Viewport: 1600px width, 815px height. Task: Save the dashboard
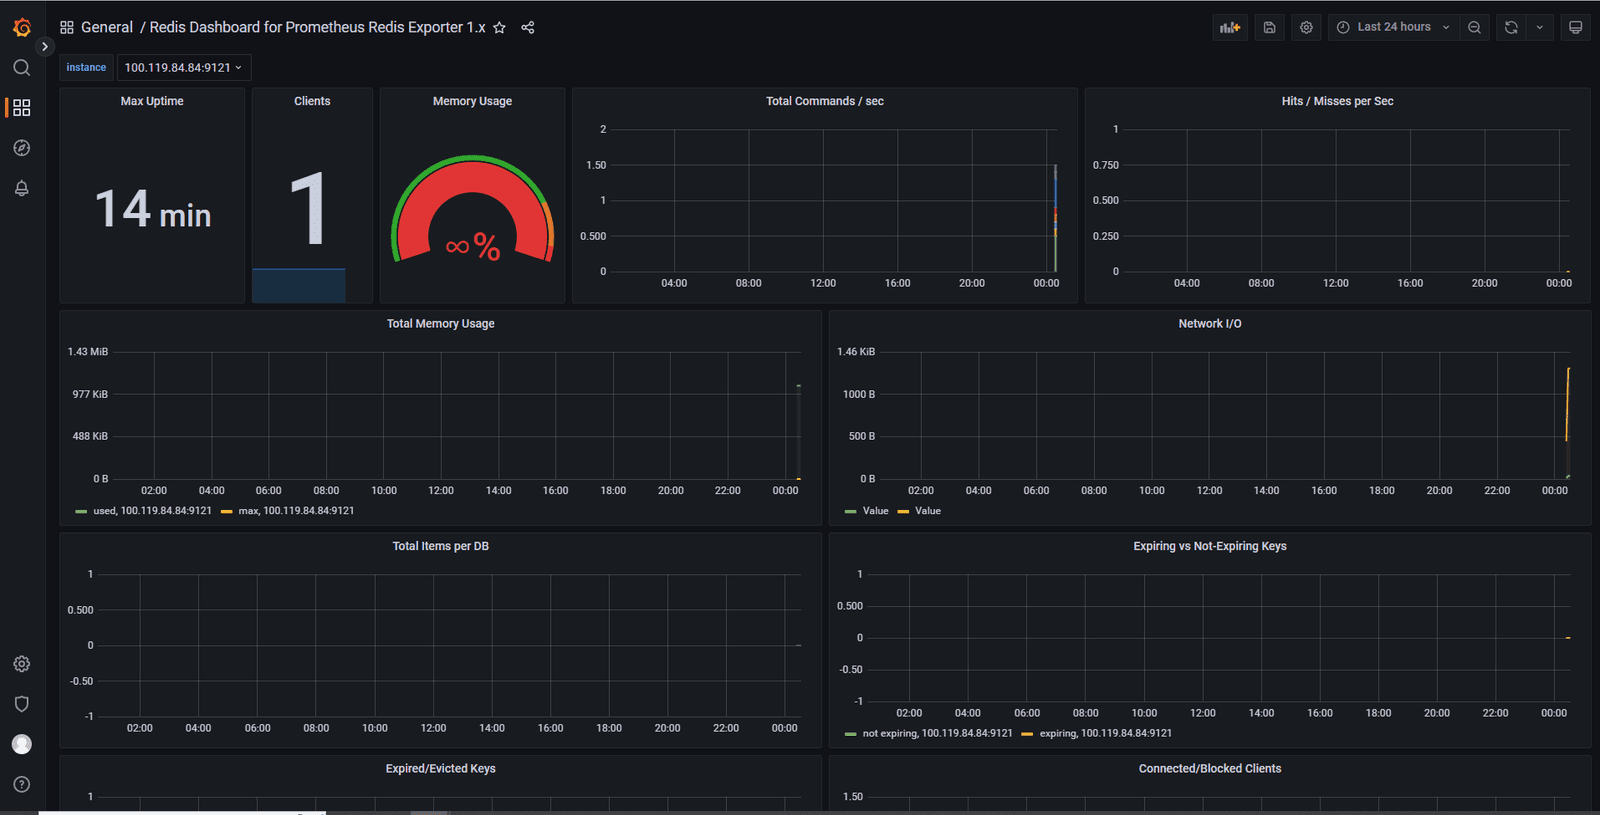pos(1269,27)
